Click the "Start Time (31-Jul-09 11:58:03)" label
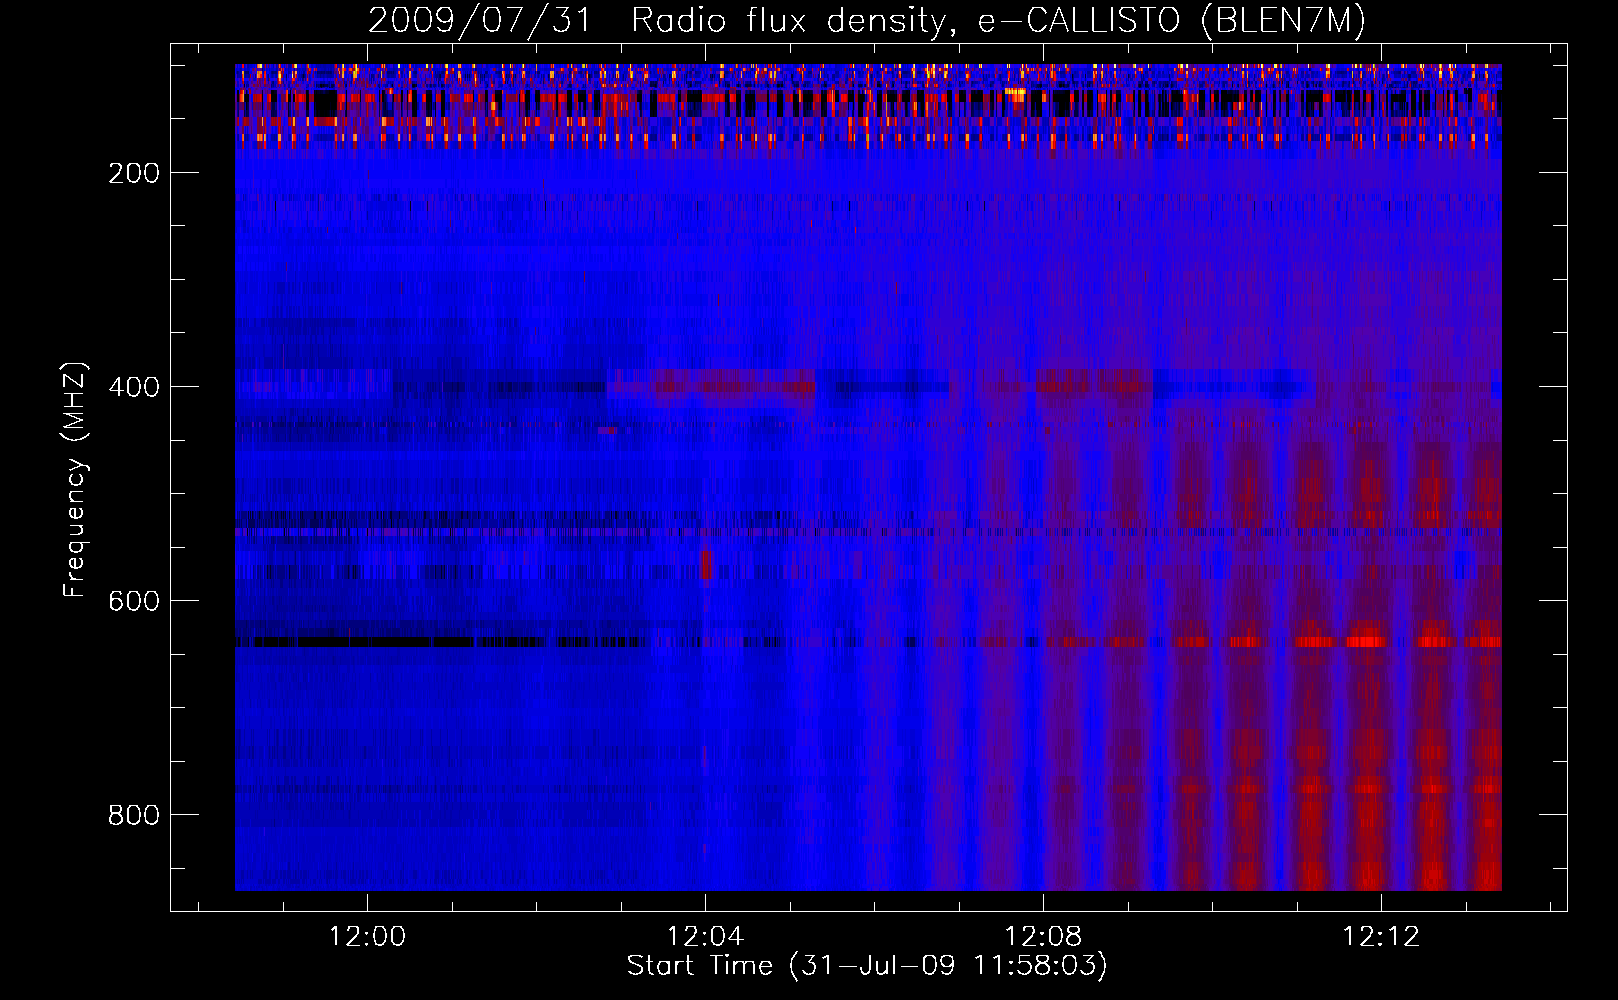 point(867,966)
